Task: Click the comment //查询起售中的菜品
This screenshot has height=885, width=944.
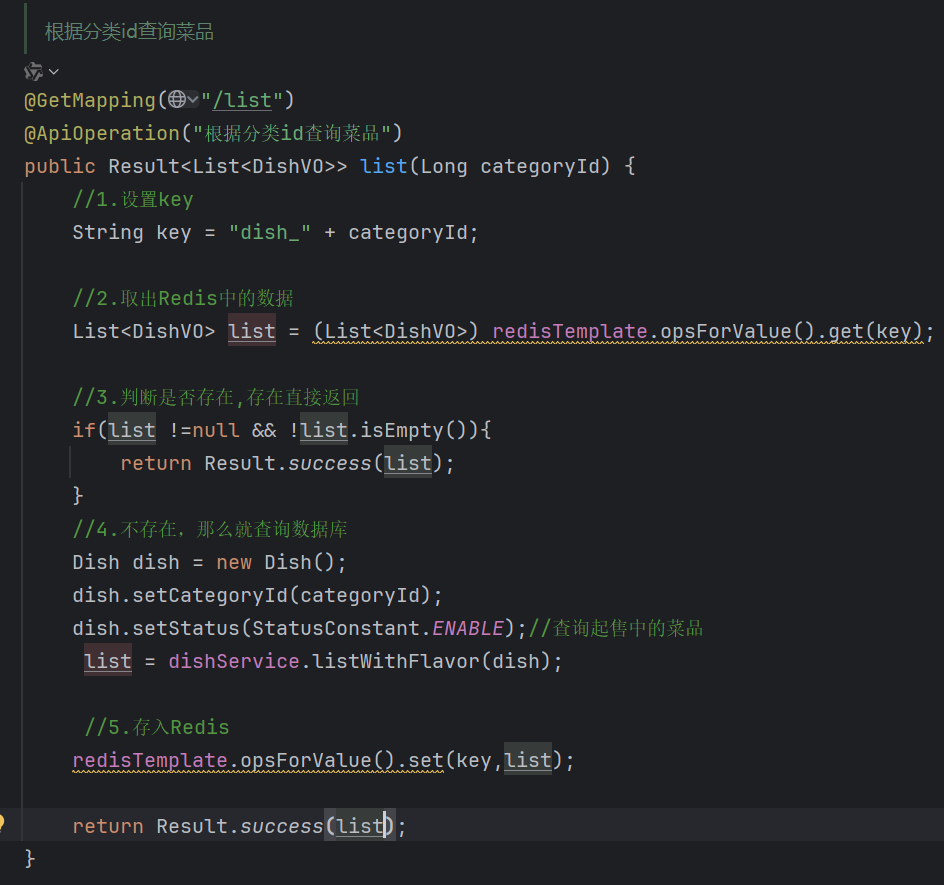Action: [x=616, y=629]
